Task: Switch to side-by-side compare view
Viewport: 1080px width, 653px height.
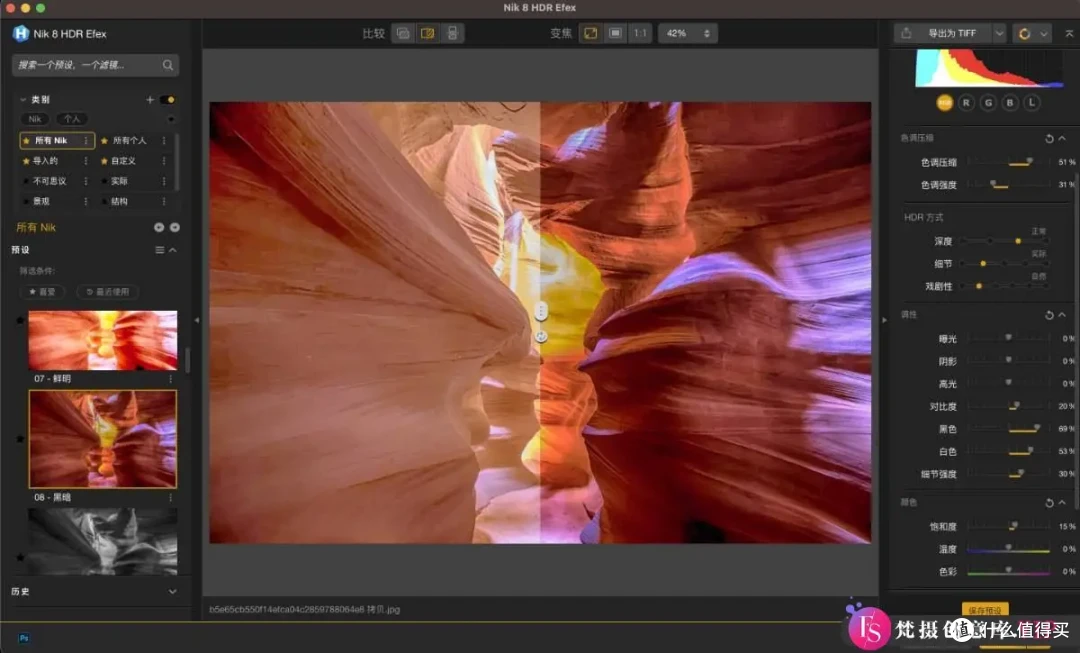Action: click(453, 33)
